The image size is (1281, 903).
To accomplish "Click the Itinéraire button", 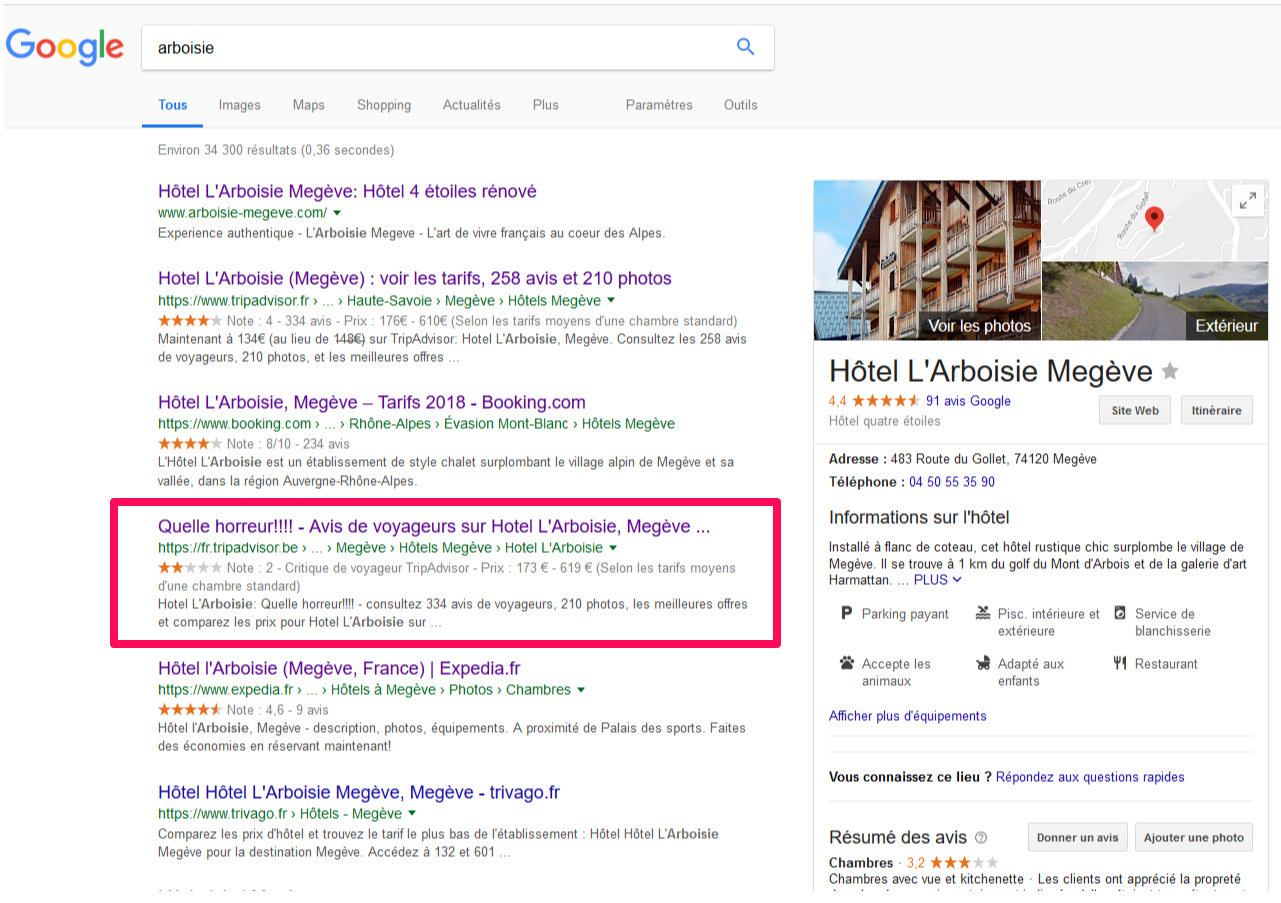I will point(1217,411).
